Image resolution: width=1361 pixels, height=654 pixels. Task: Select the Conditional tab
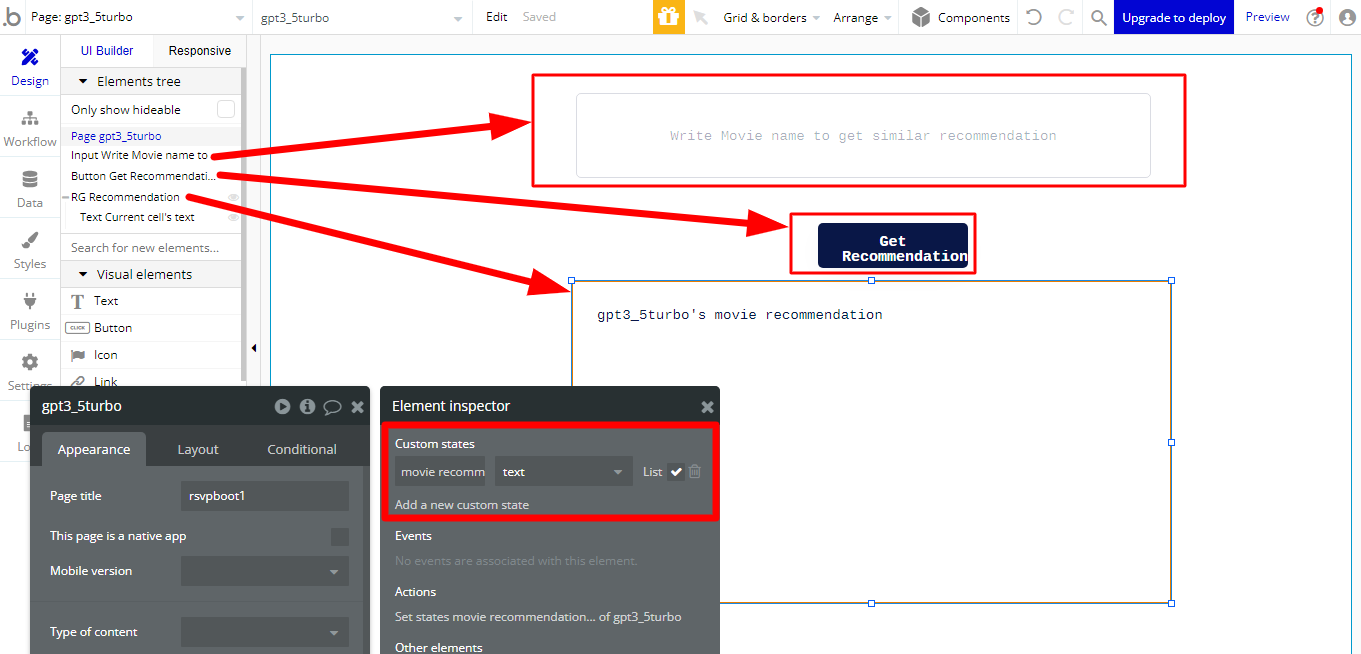[302, 449]
